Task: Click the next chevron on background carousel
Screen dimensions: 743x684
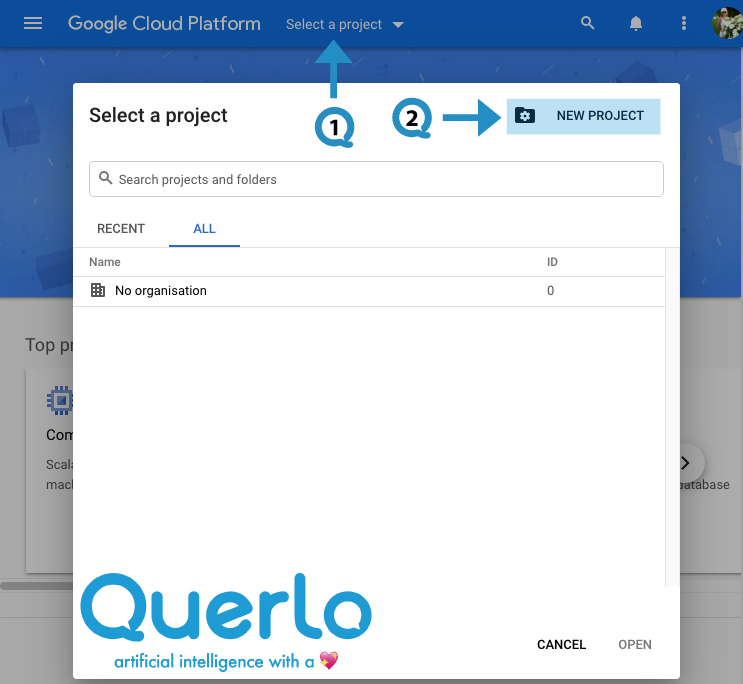Action: [x=686, y=463]
